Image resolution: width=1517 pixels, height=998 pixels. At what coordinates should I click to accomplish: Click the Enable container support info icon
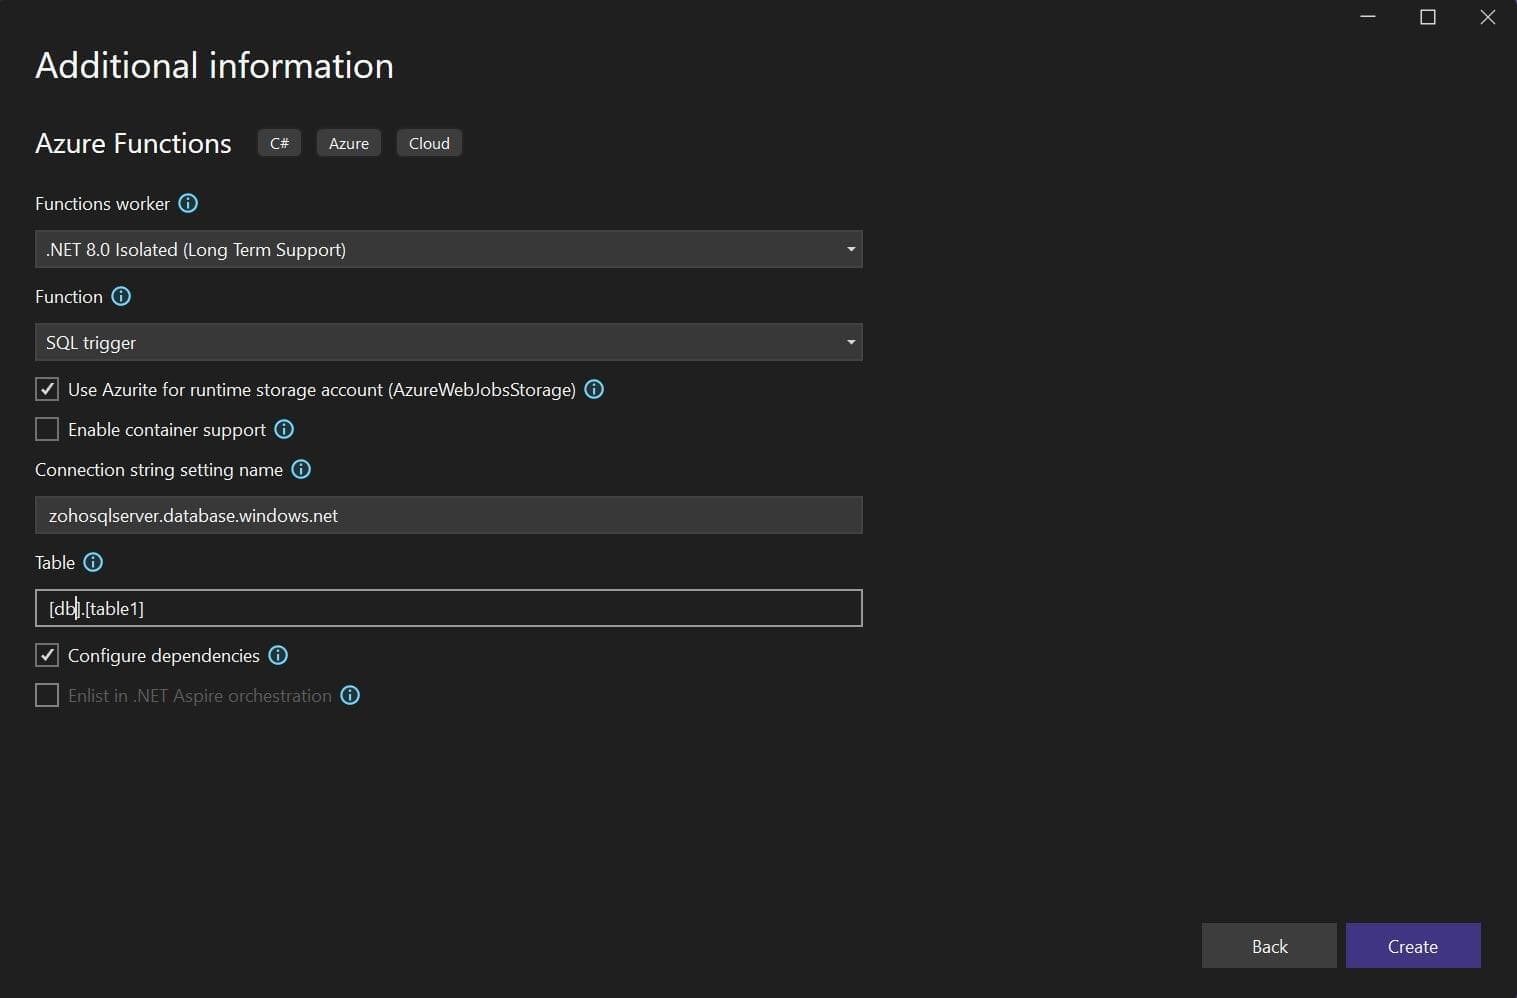[284, 429]
